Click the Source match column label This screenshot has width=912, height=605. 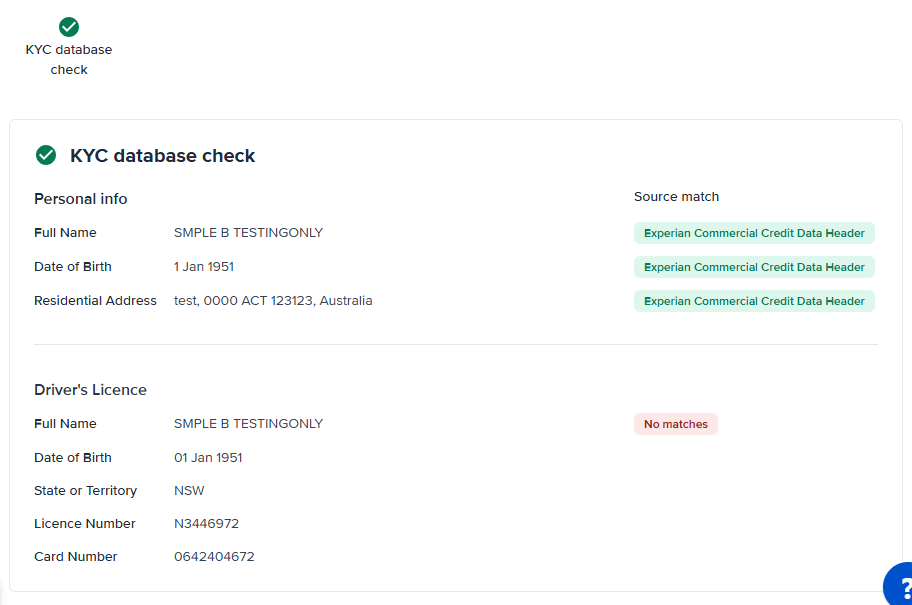[x=676, y=197]
